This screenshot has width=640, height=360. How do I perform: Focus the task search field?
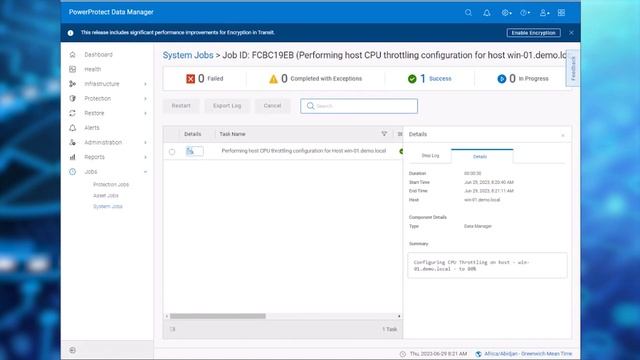(x=359, y=106)
